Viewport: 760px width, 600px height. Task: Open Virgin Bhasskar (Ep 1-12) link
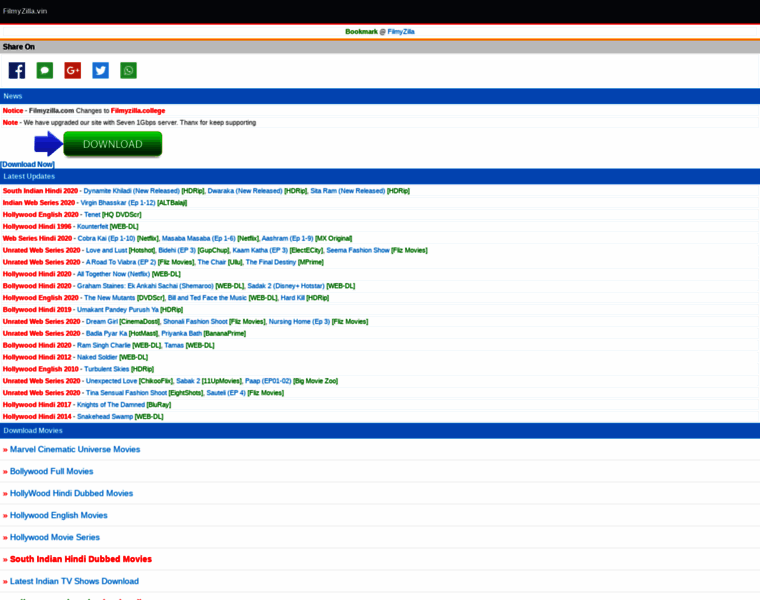point(118,203)
